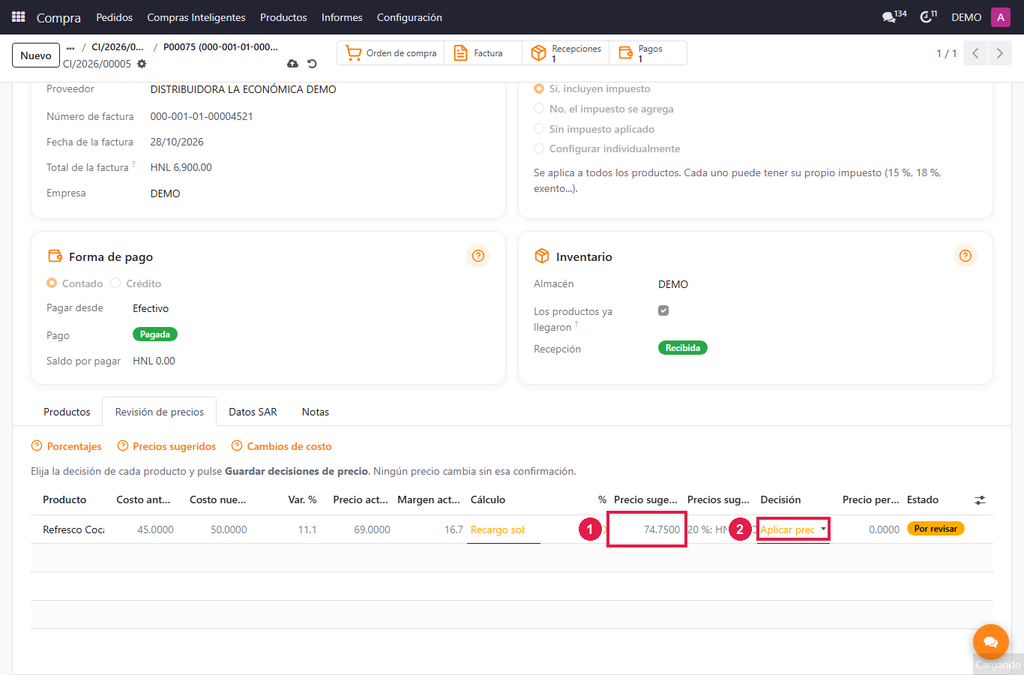1024x675 pixels.
Task: Open the Cálculo dropdown showing 'Recargo sob'
Action: pos(503,529)
